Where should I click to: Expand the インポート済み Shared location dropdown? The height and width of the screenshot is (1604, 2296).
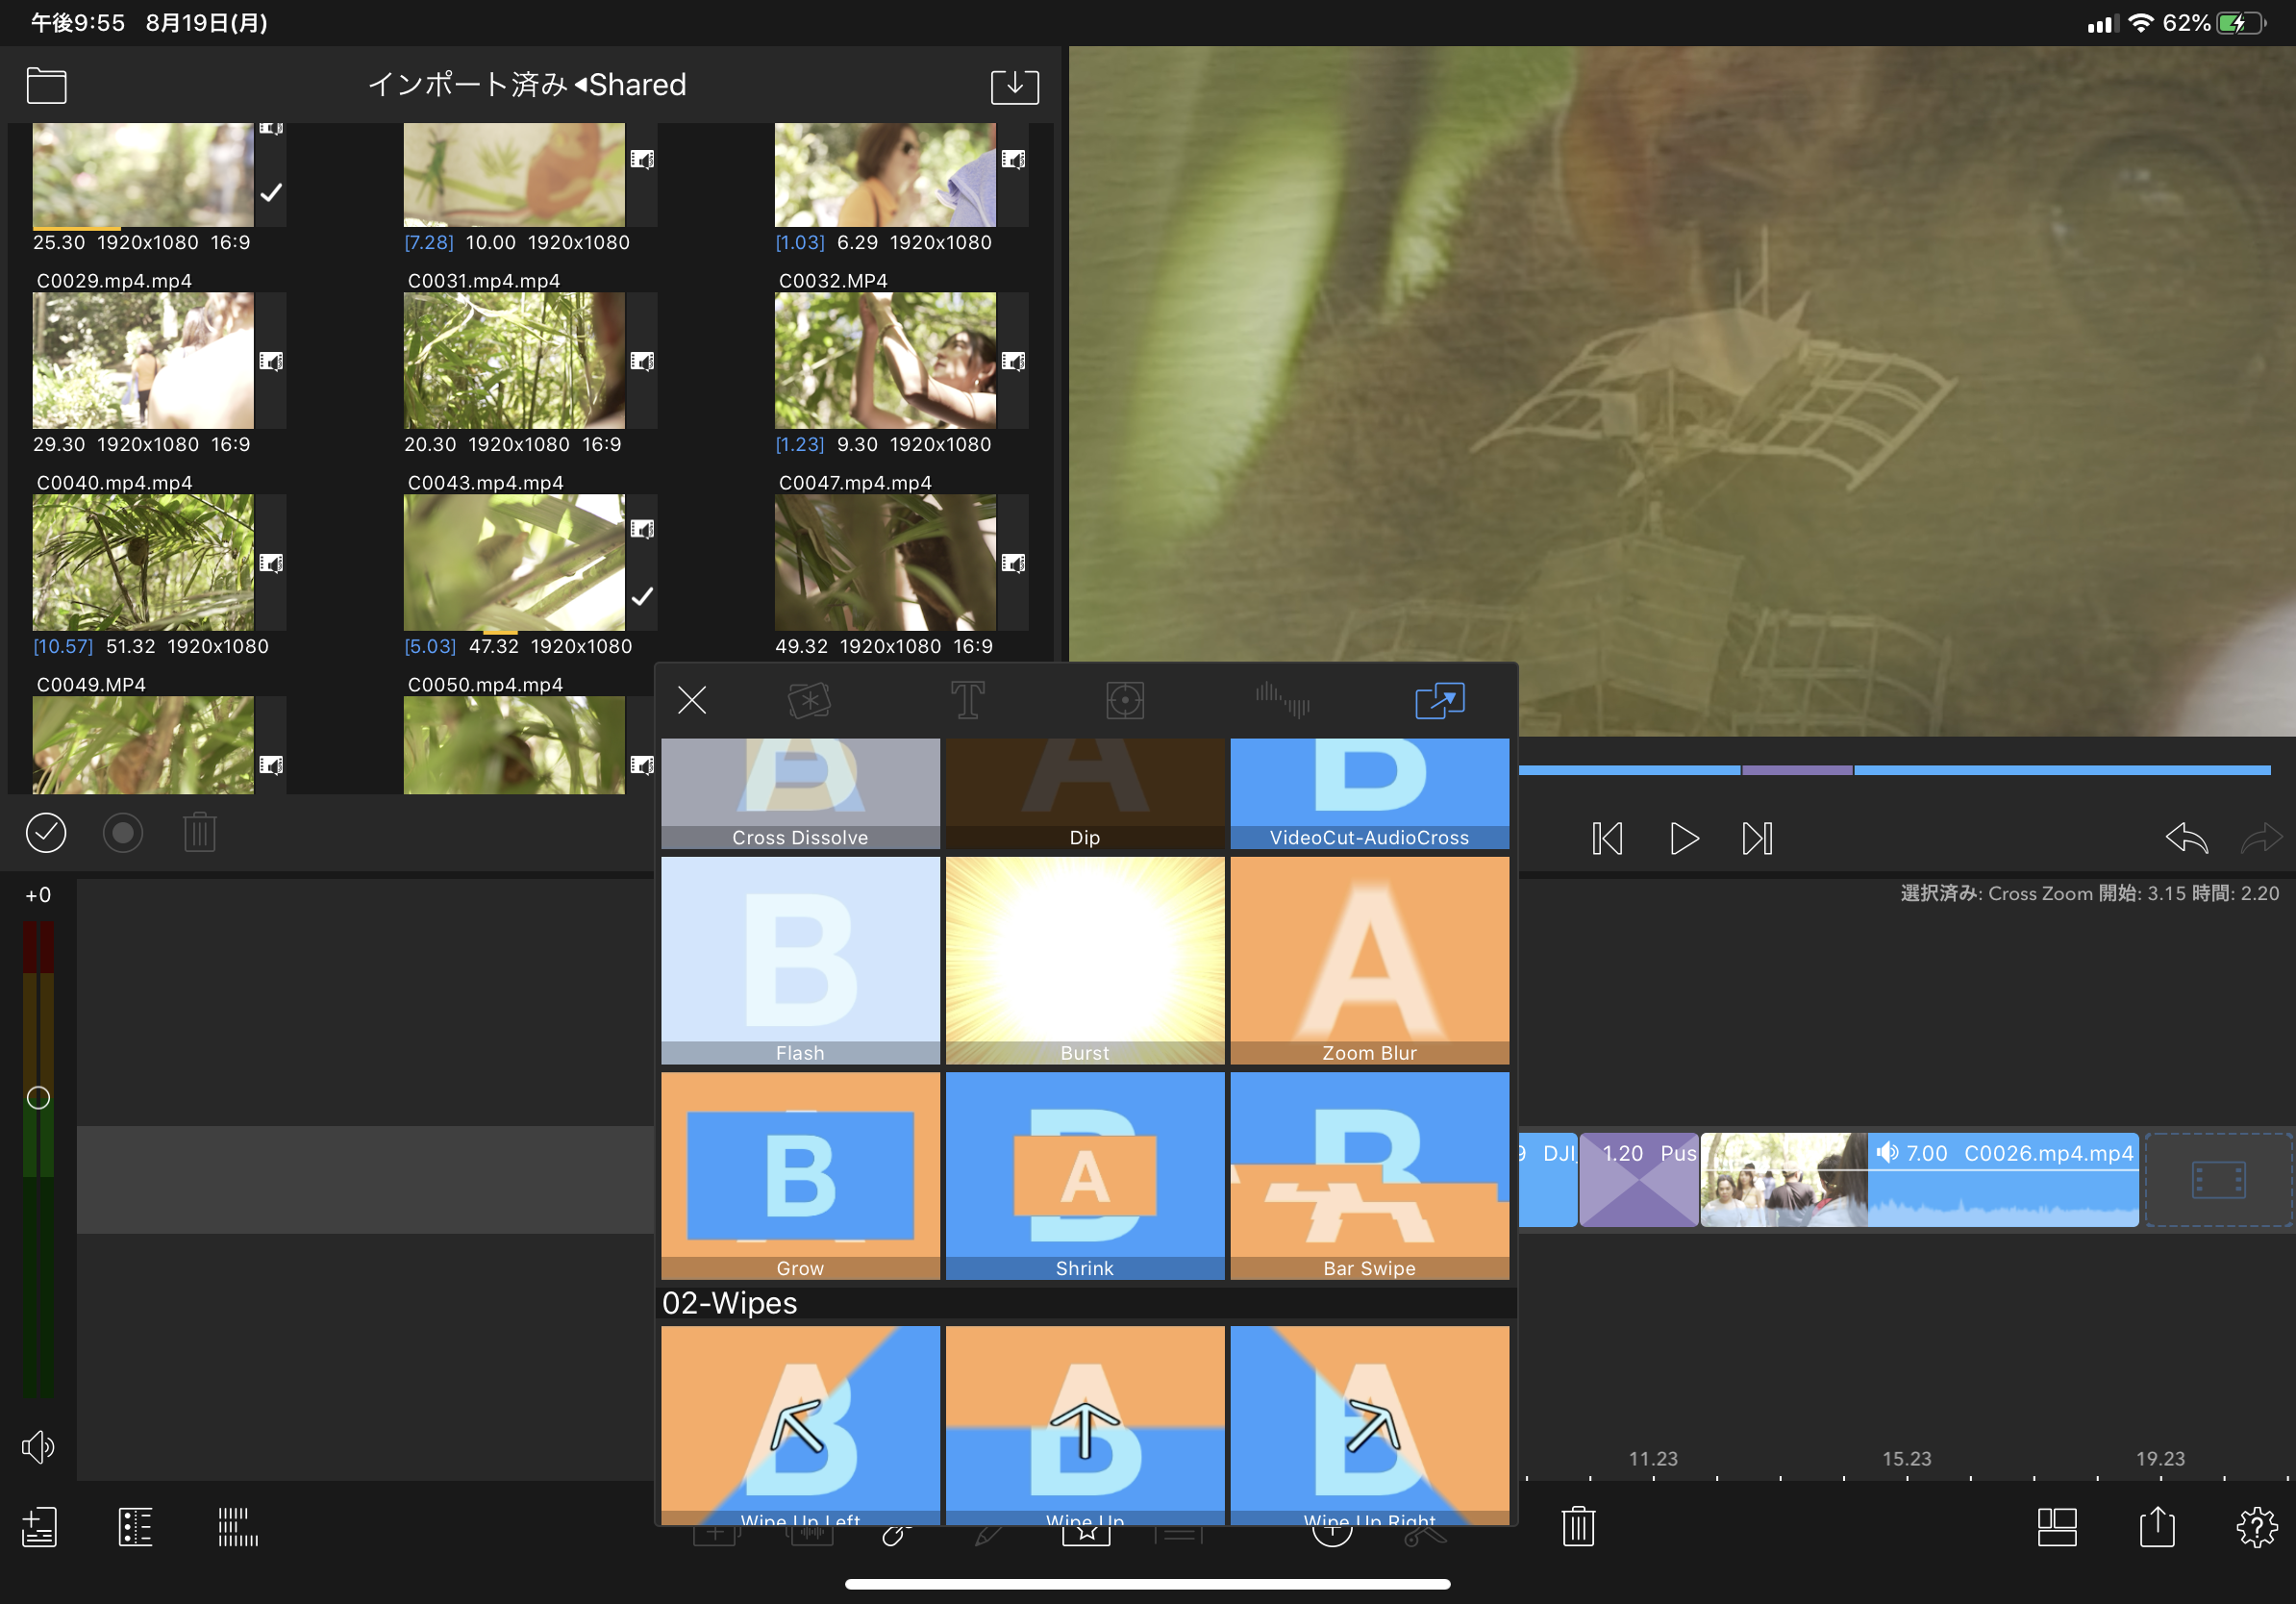[x=527, y=85]
